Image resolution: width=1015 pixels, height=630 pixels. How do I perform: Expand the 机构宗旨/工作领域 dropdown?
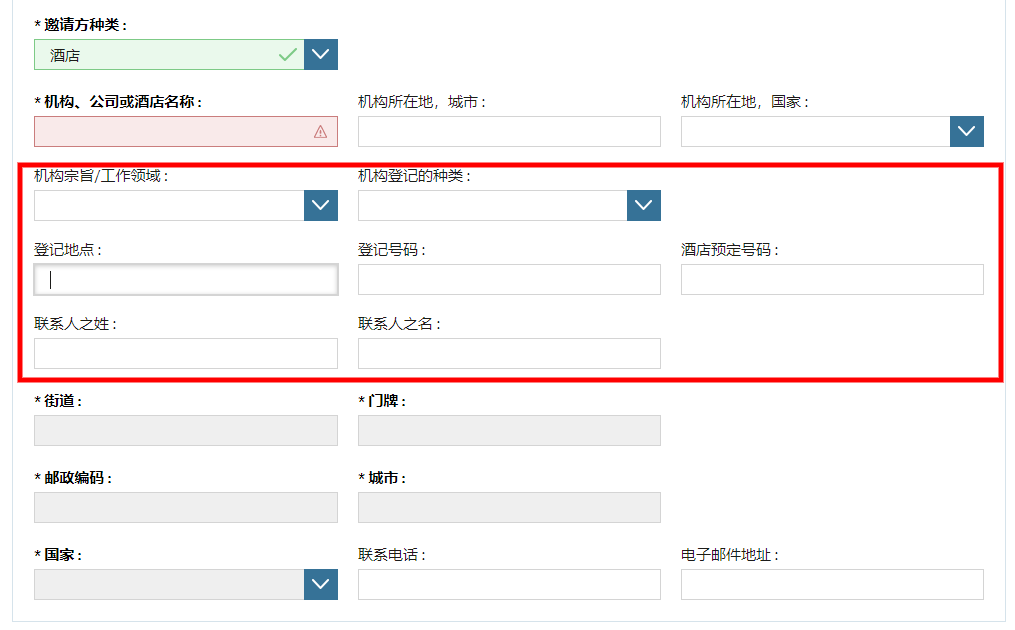point(320,206)
